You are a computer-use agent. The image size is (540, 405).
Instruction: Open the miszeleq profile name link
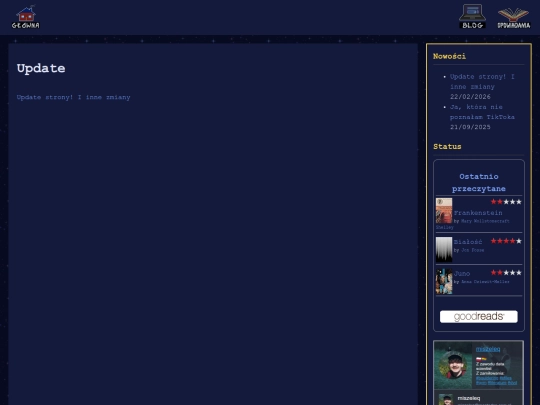point(488,349)
